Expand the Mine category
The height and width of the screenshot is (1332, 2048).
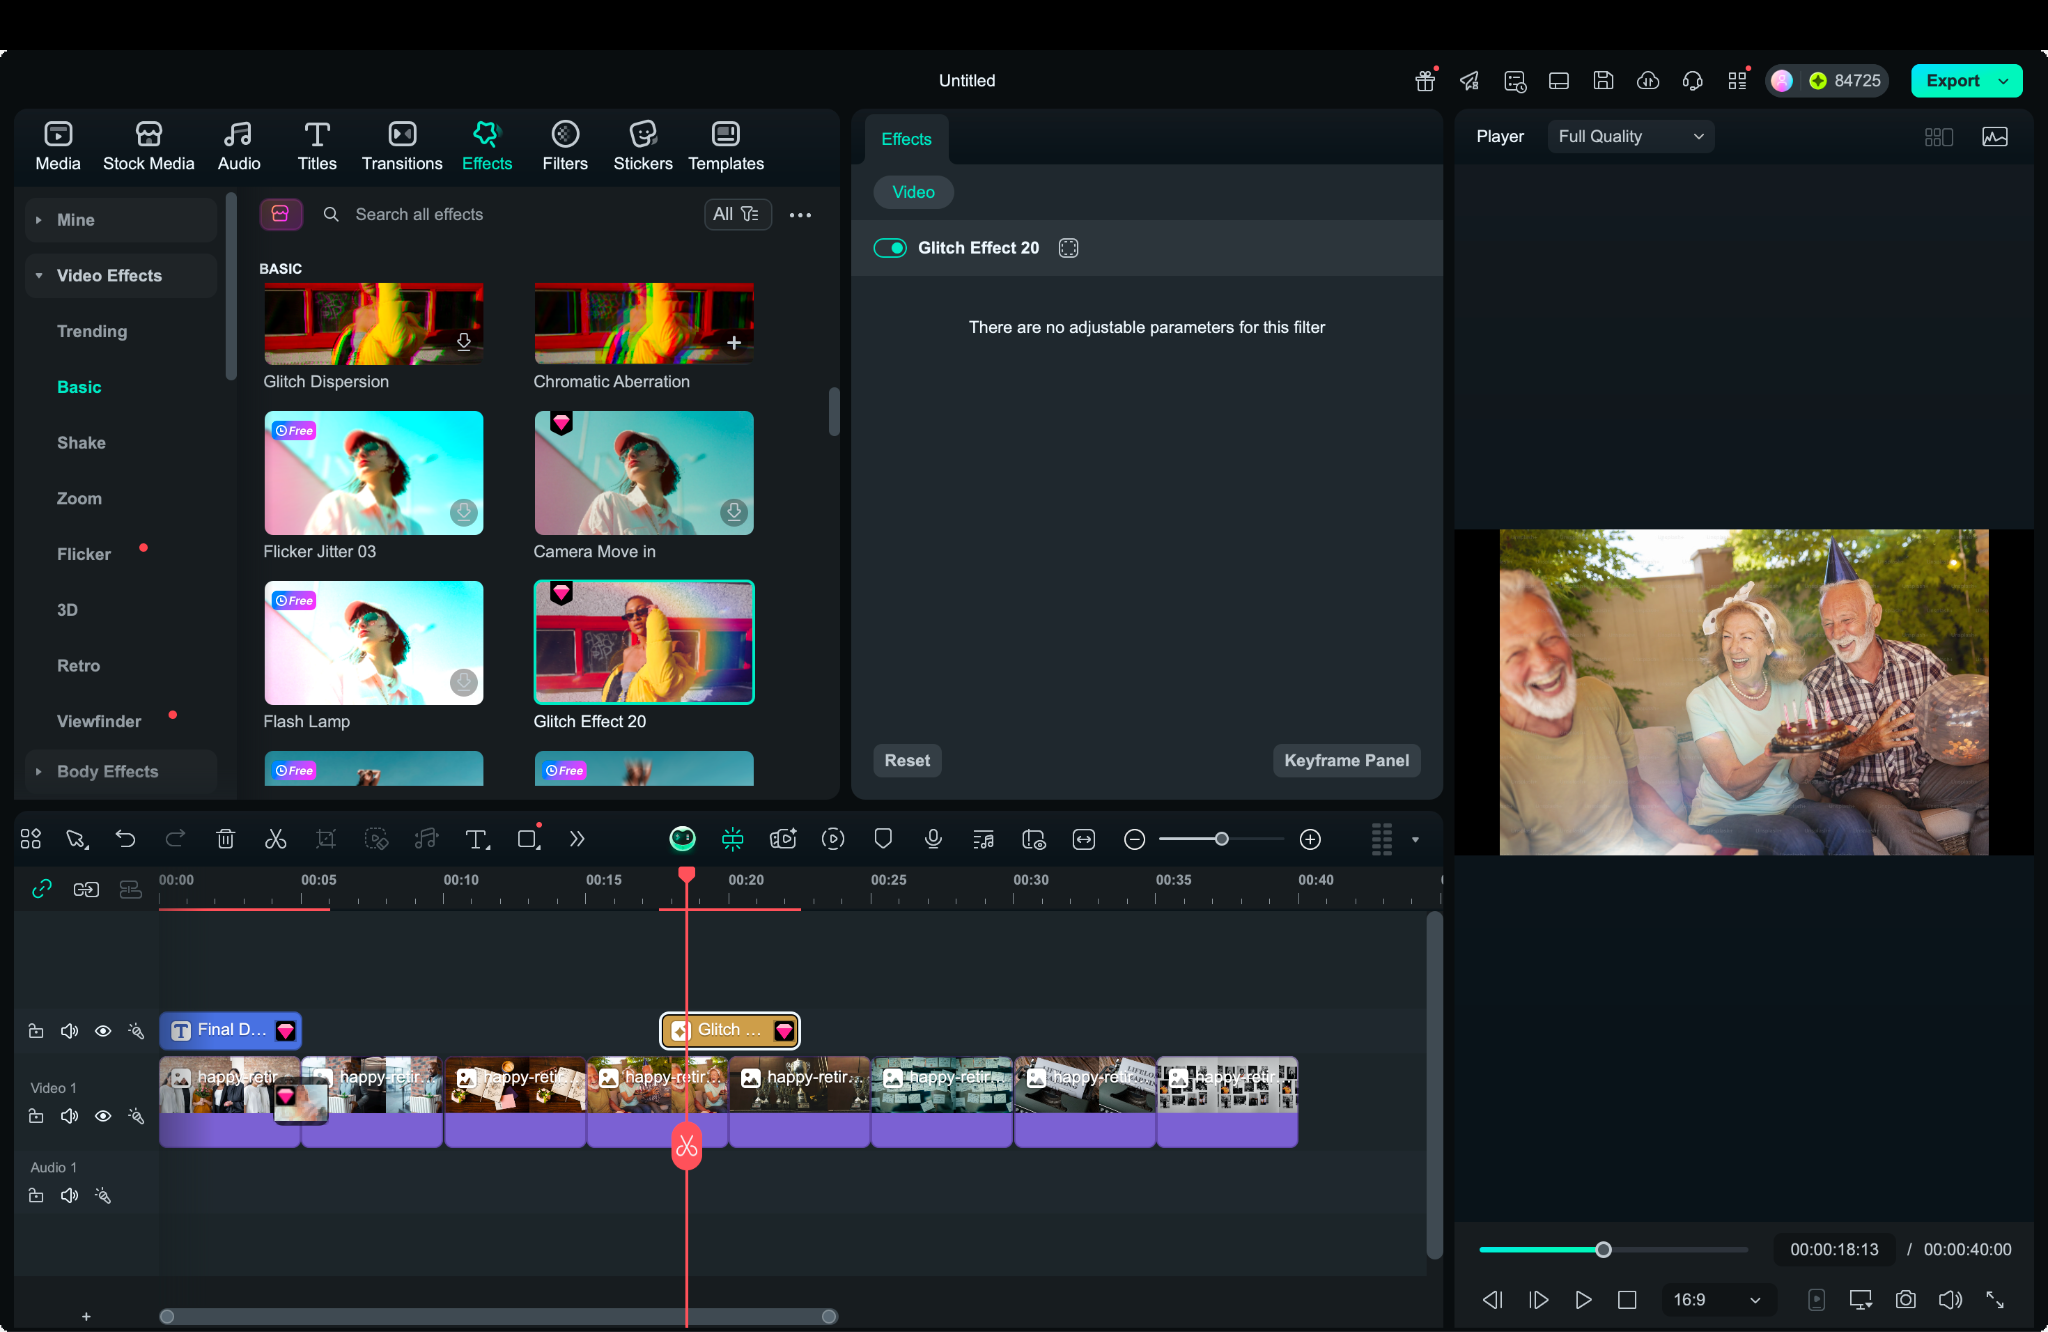pyautogui.click(x=120, y=220)
